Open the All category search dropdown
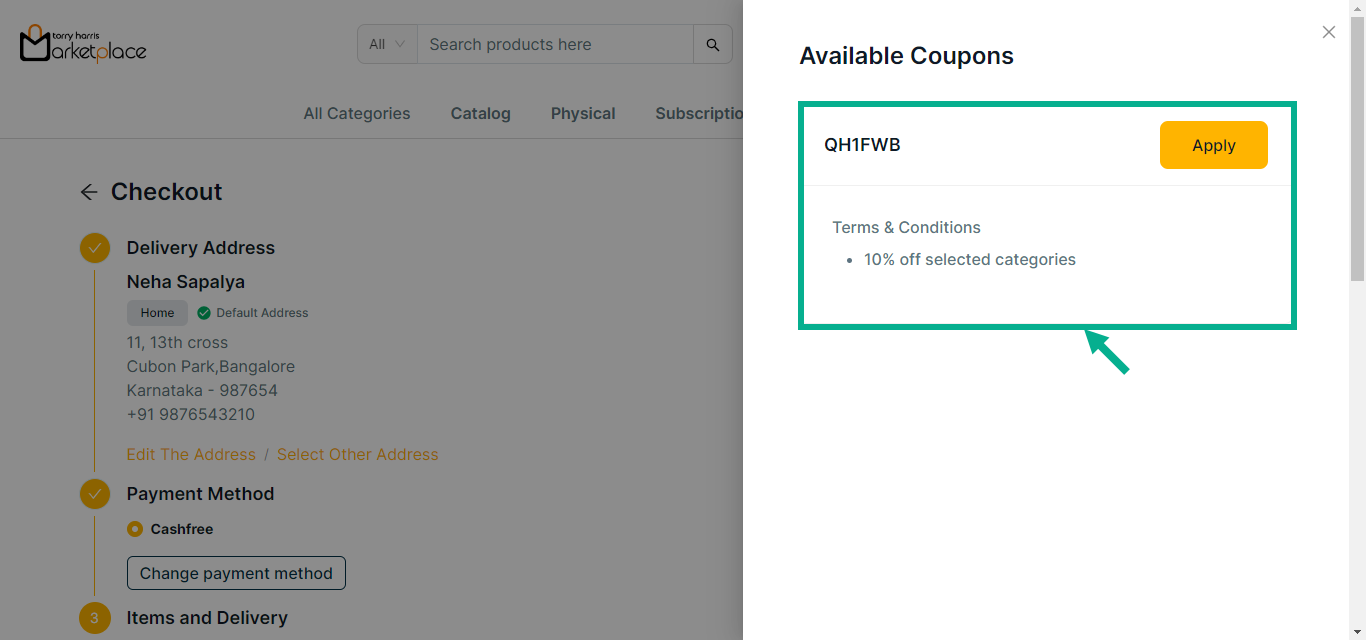The image size is (1366, 640). point(387,45)
